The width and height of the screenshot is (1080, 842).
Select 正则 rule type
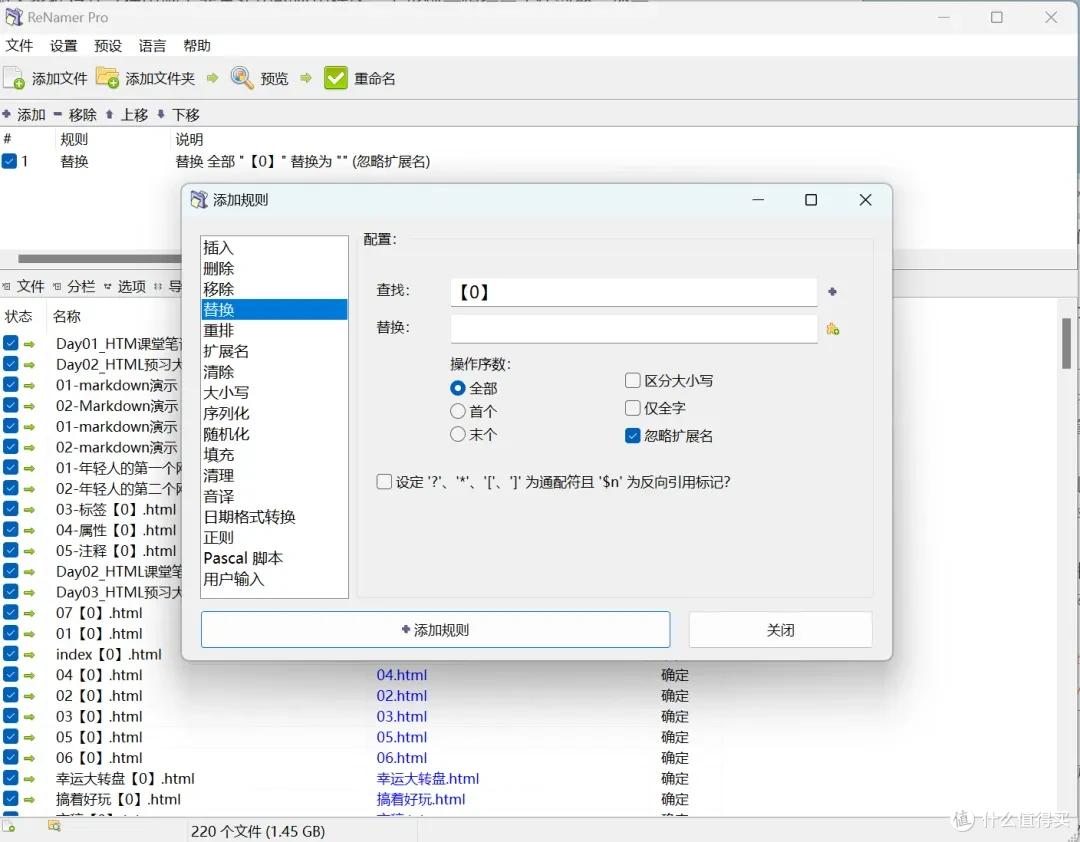pos(274,537)
